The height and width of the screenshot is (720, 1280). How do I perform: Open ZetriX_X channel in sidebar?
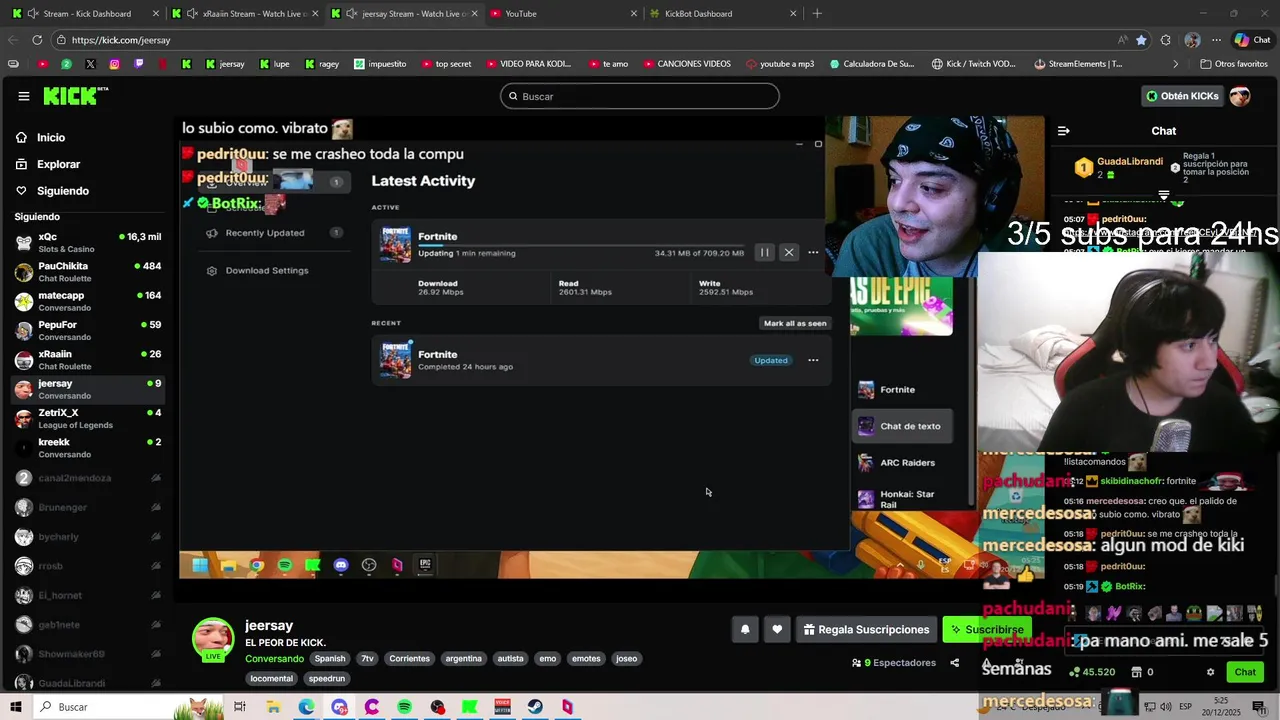(x=88, y=418)
